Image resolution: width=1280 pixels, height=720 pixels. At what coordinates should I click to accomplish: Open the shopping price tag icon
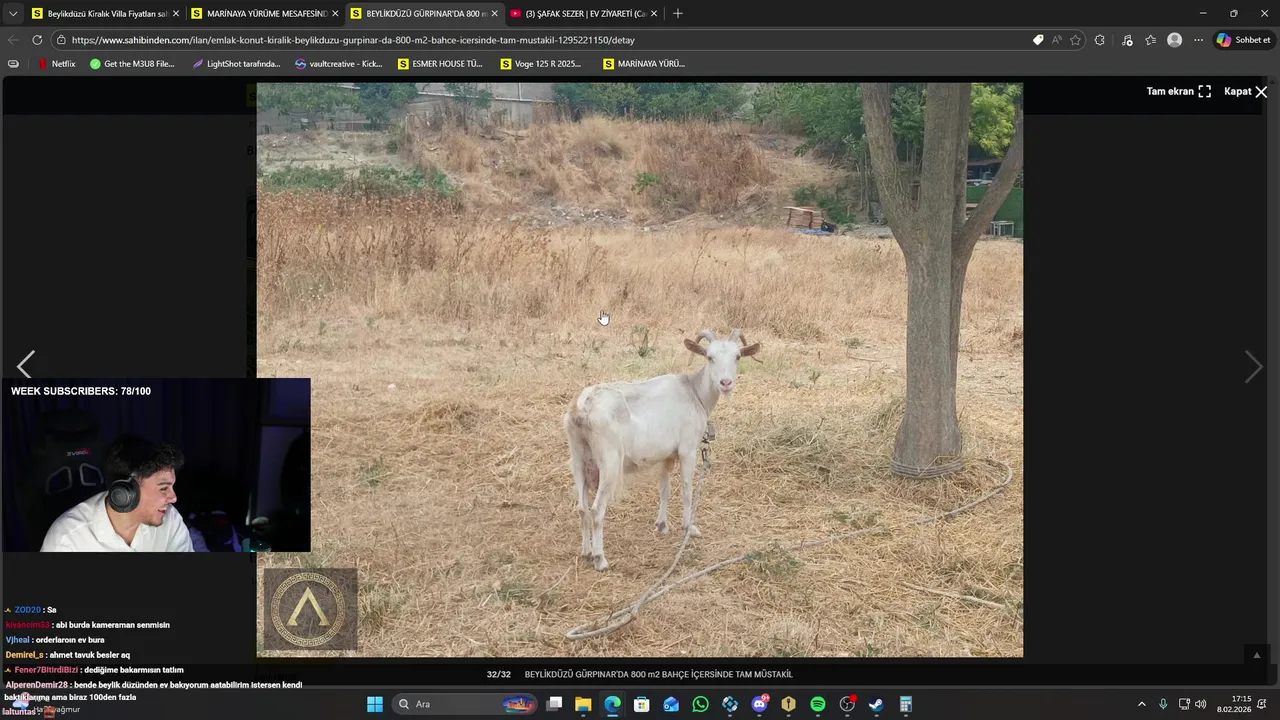[1038, 40]
